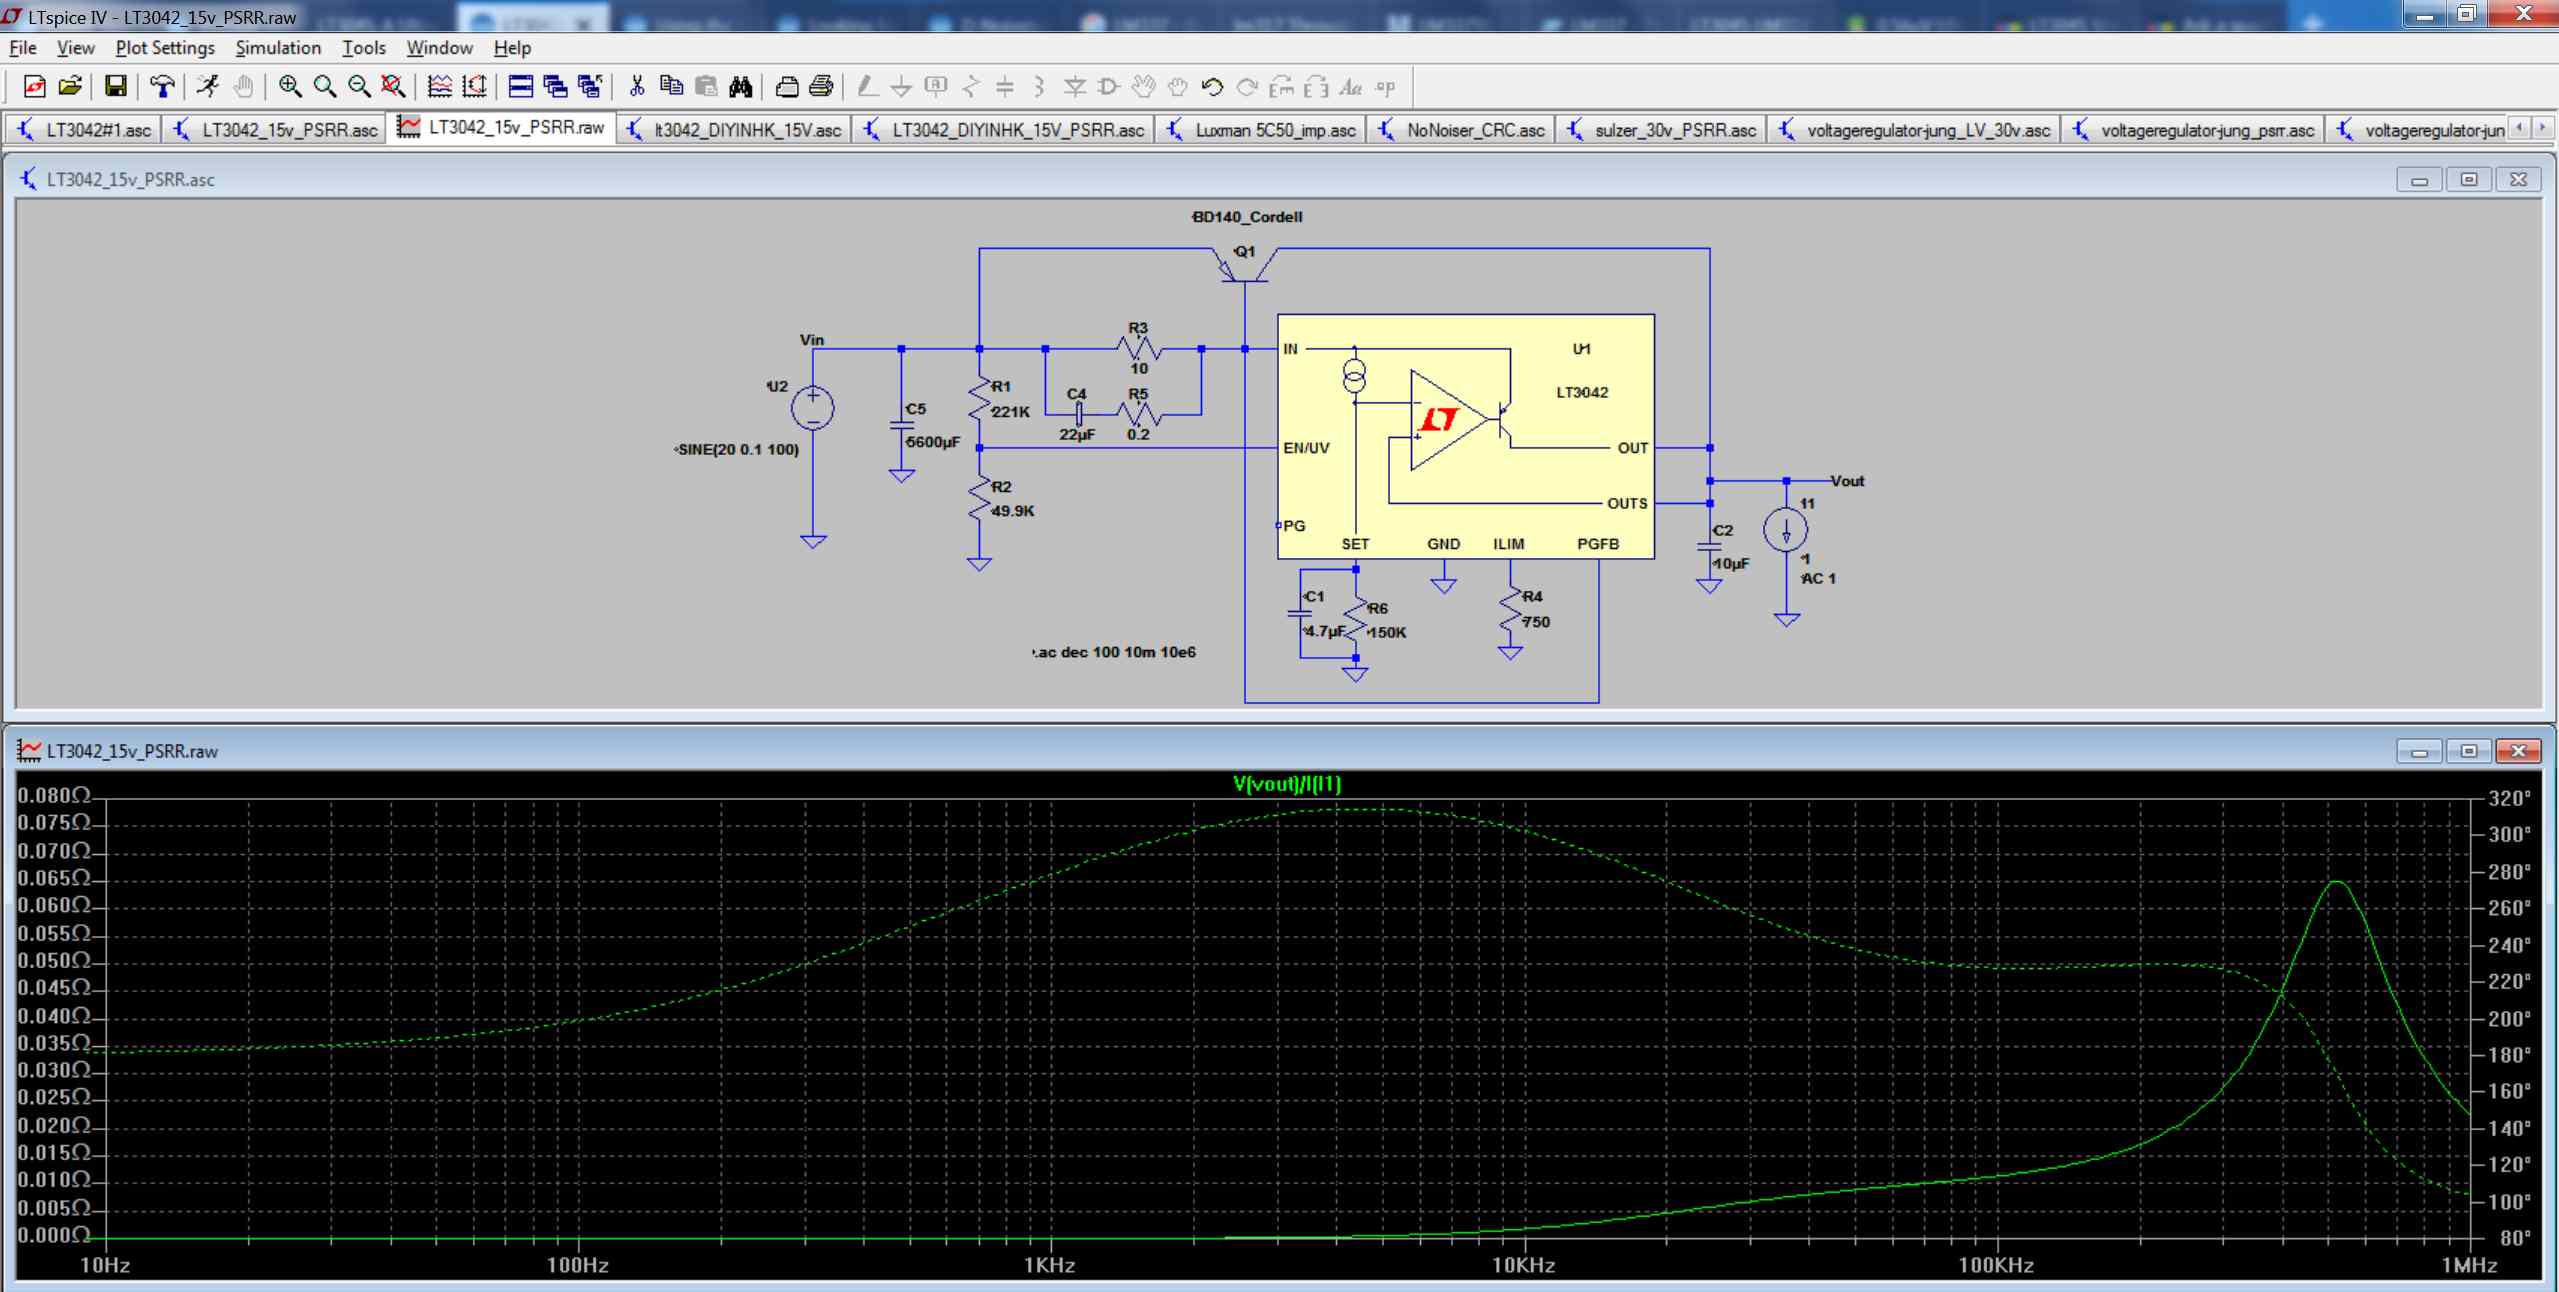The height and width of the screenshot is (1292, 2559).
Task: Zoom out with the minus magnifier
Action: coord(359,87)
